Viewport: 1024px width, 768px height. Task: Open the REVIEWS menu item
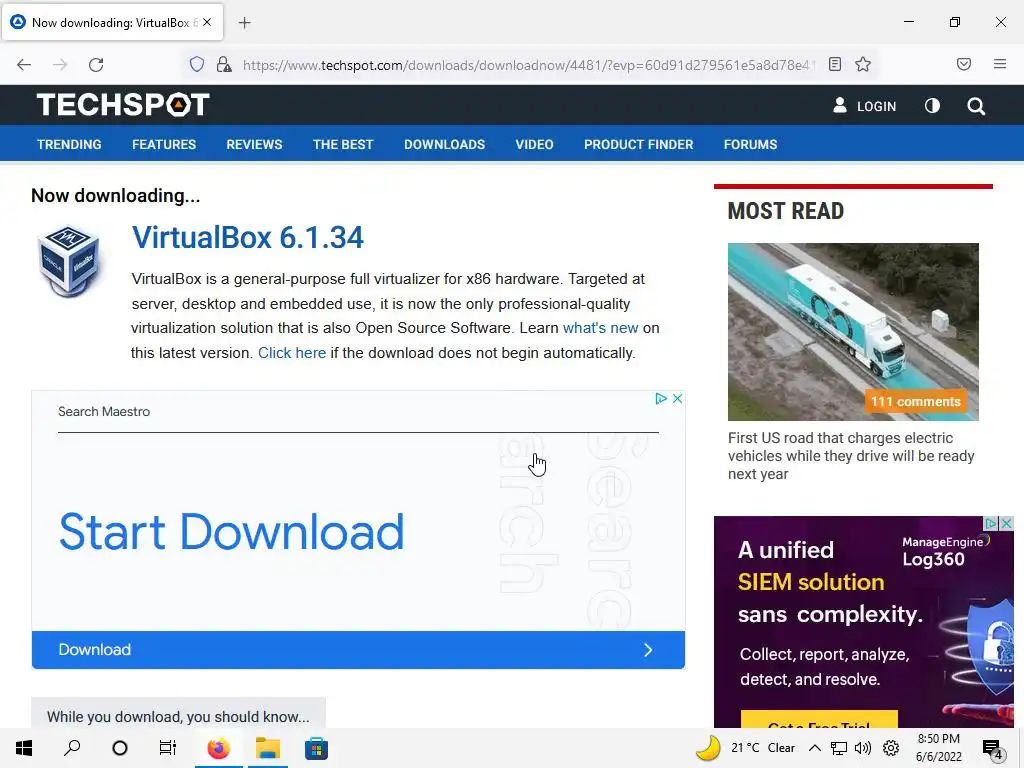[254, 144]
